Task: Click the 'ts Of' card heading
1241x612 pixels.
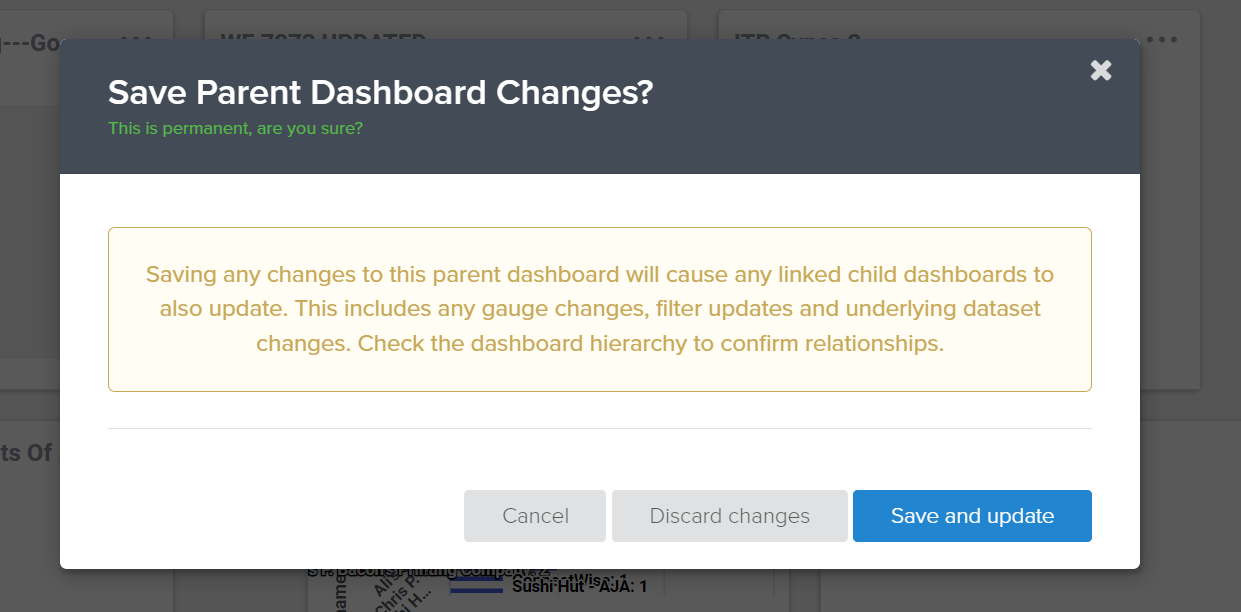Action: pyautogui.click(x=26, y=453)
